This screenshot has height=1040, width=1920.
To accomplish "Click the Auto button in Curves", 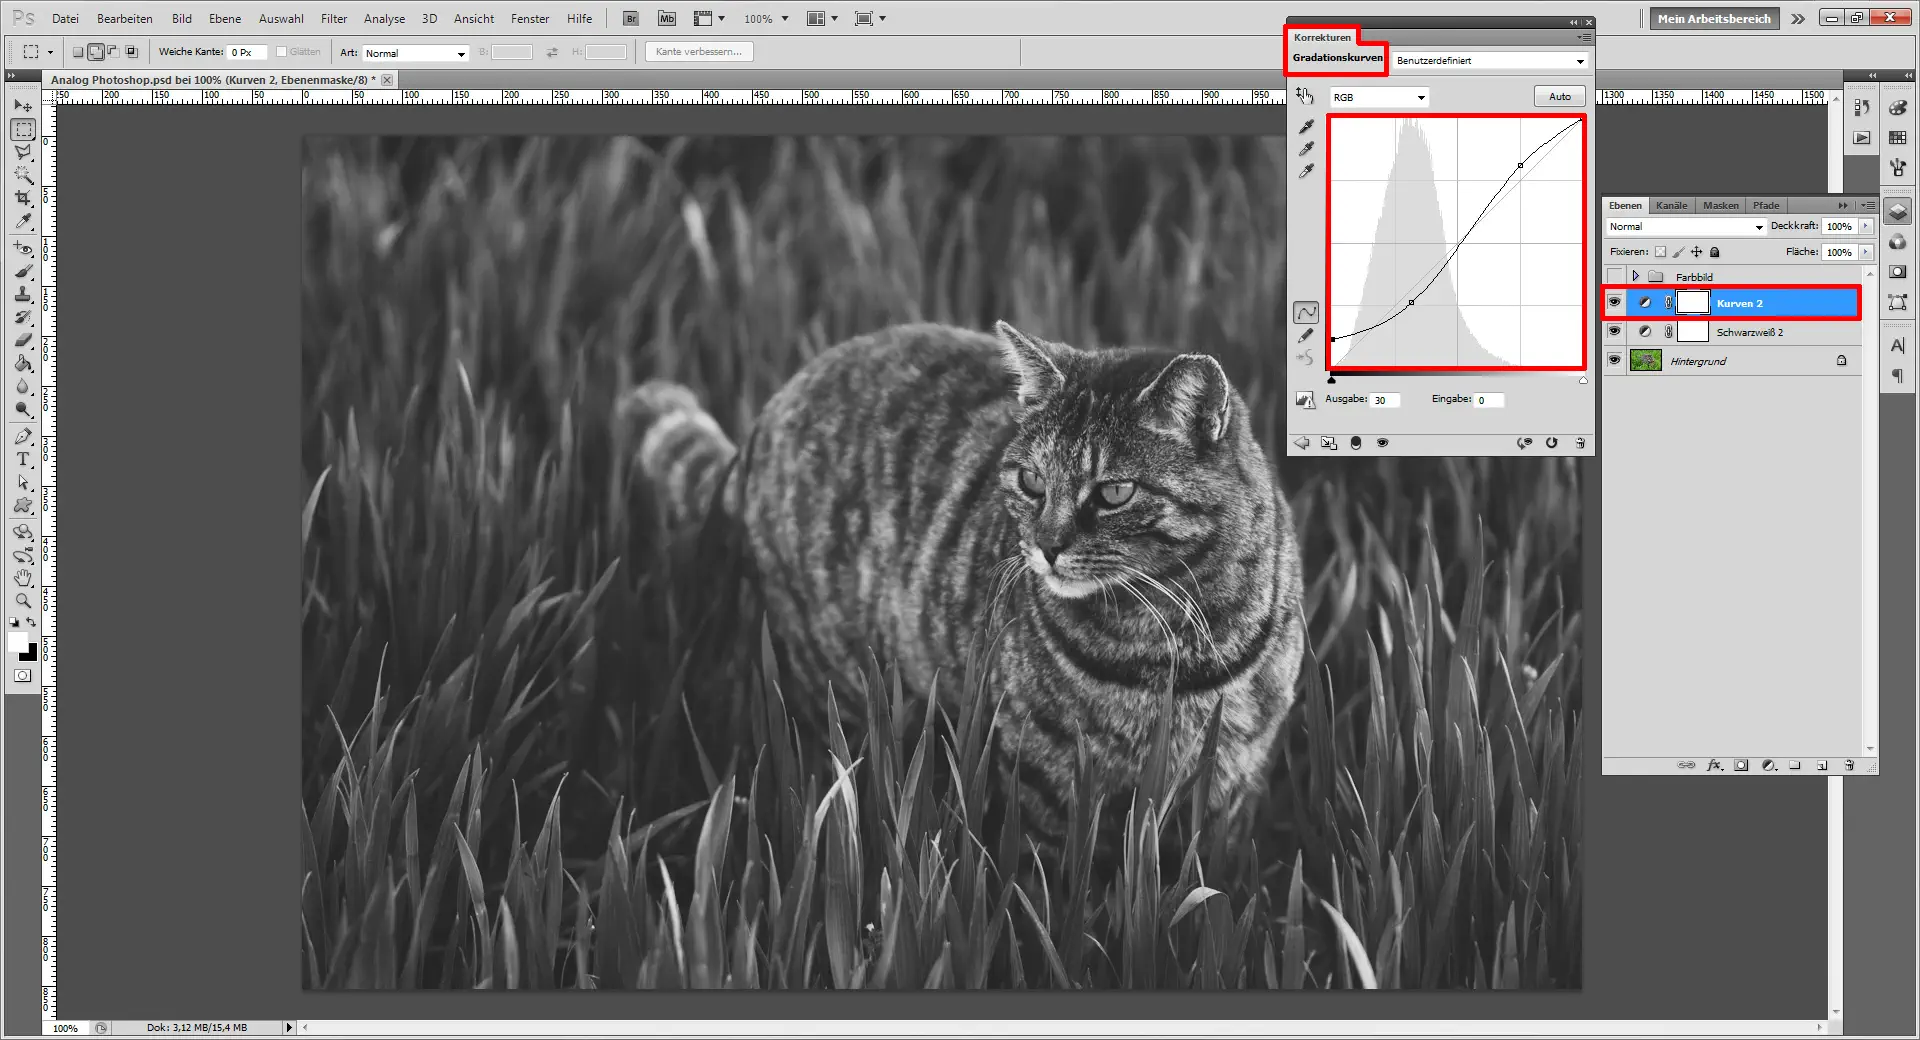I will 1559,96.
